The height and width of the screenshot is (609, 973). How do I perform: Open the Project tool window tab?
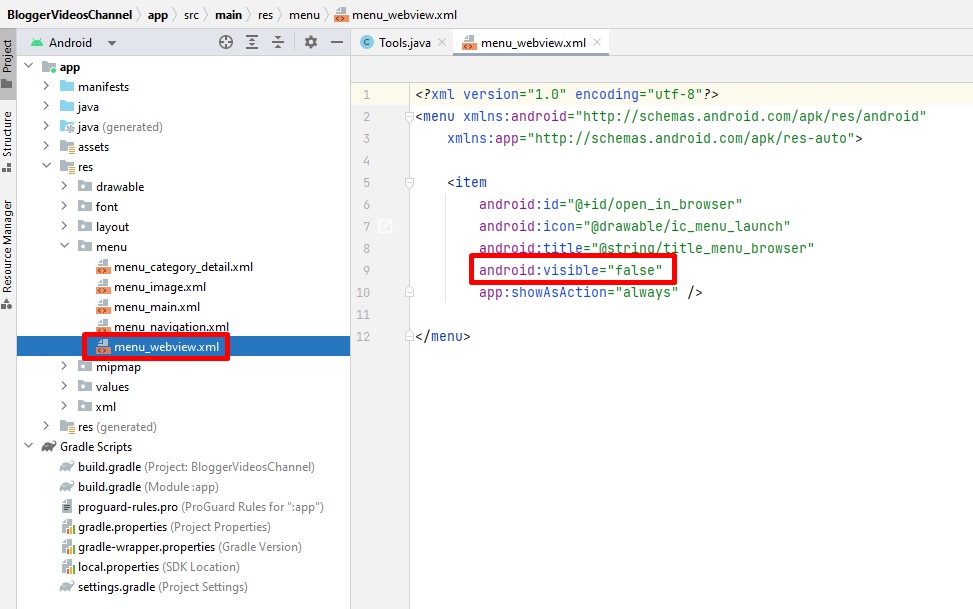click(7, 63)
